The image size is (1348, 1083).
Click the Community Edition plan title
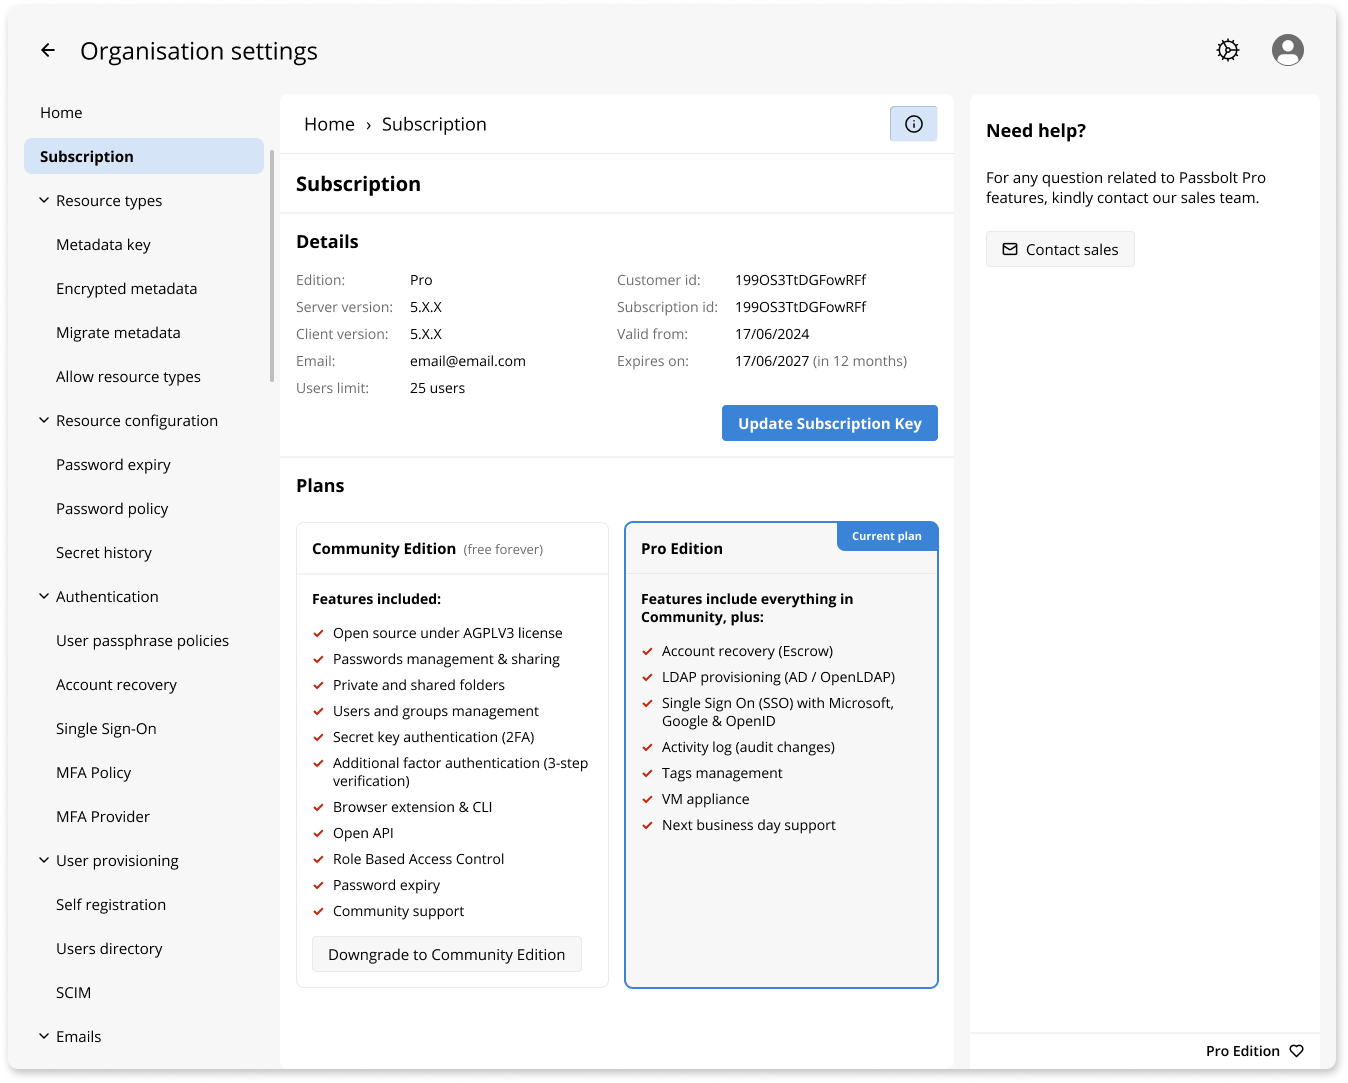pyautogui.click(x=384, y=549)
